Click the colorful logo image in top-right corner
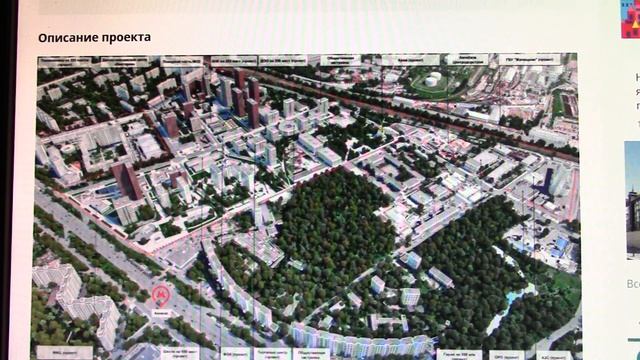640x360 pixels. coord(630,19)
